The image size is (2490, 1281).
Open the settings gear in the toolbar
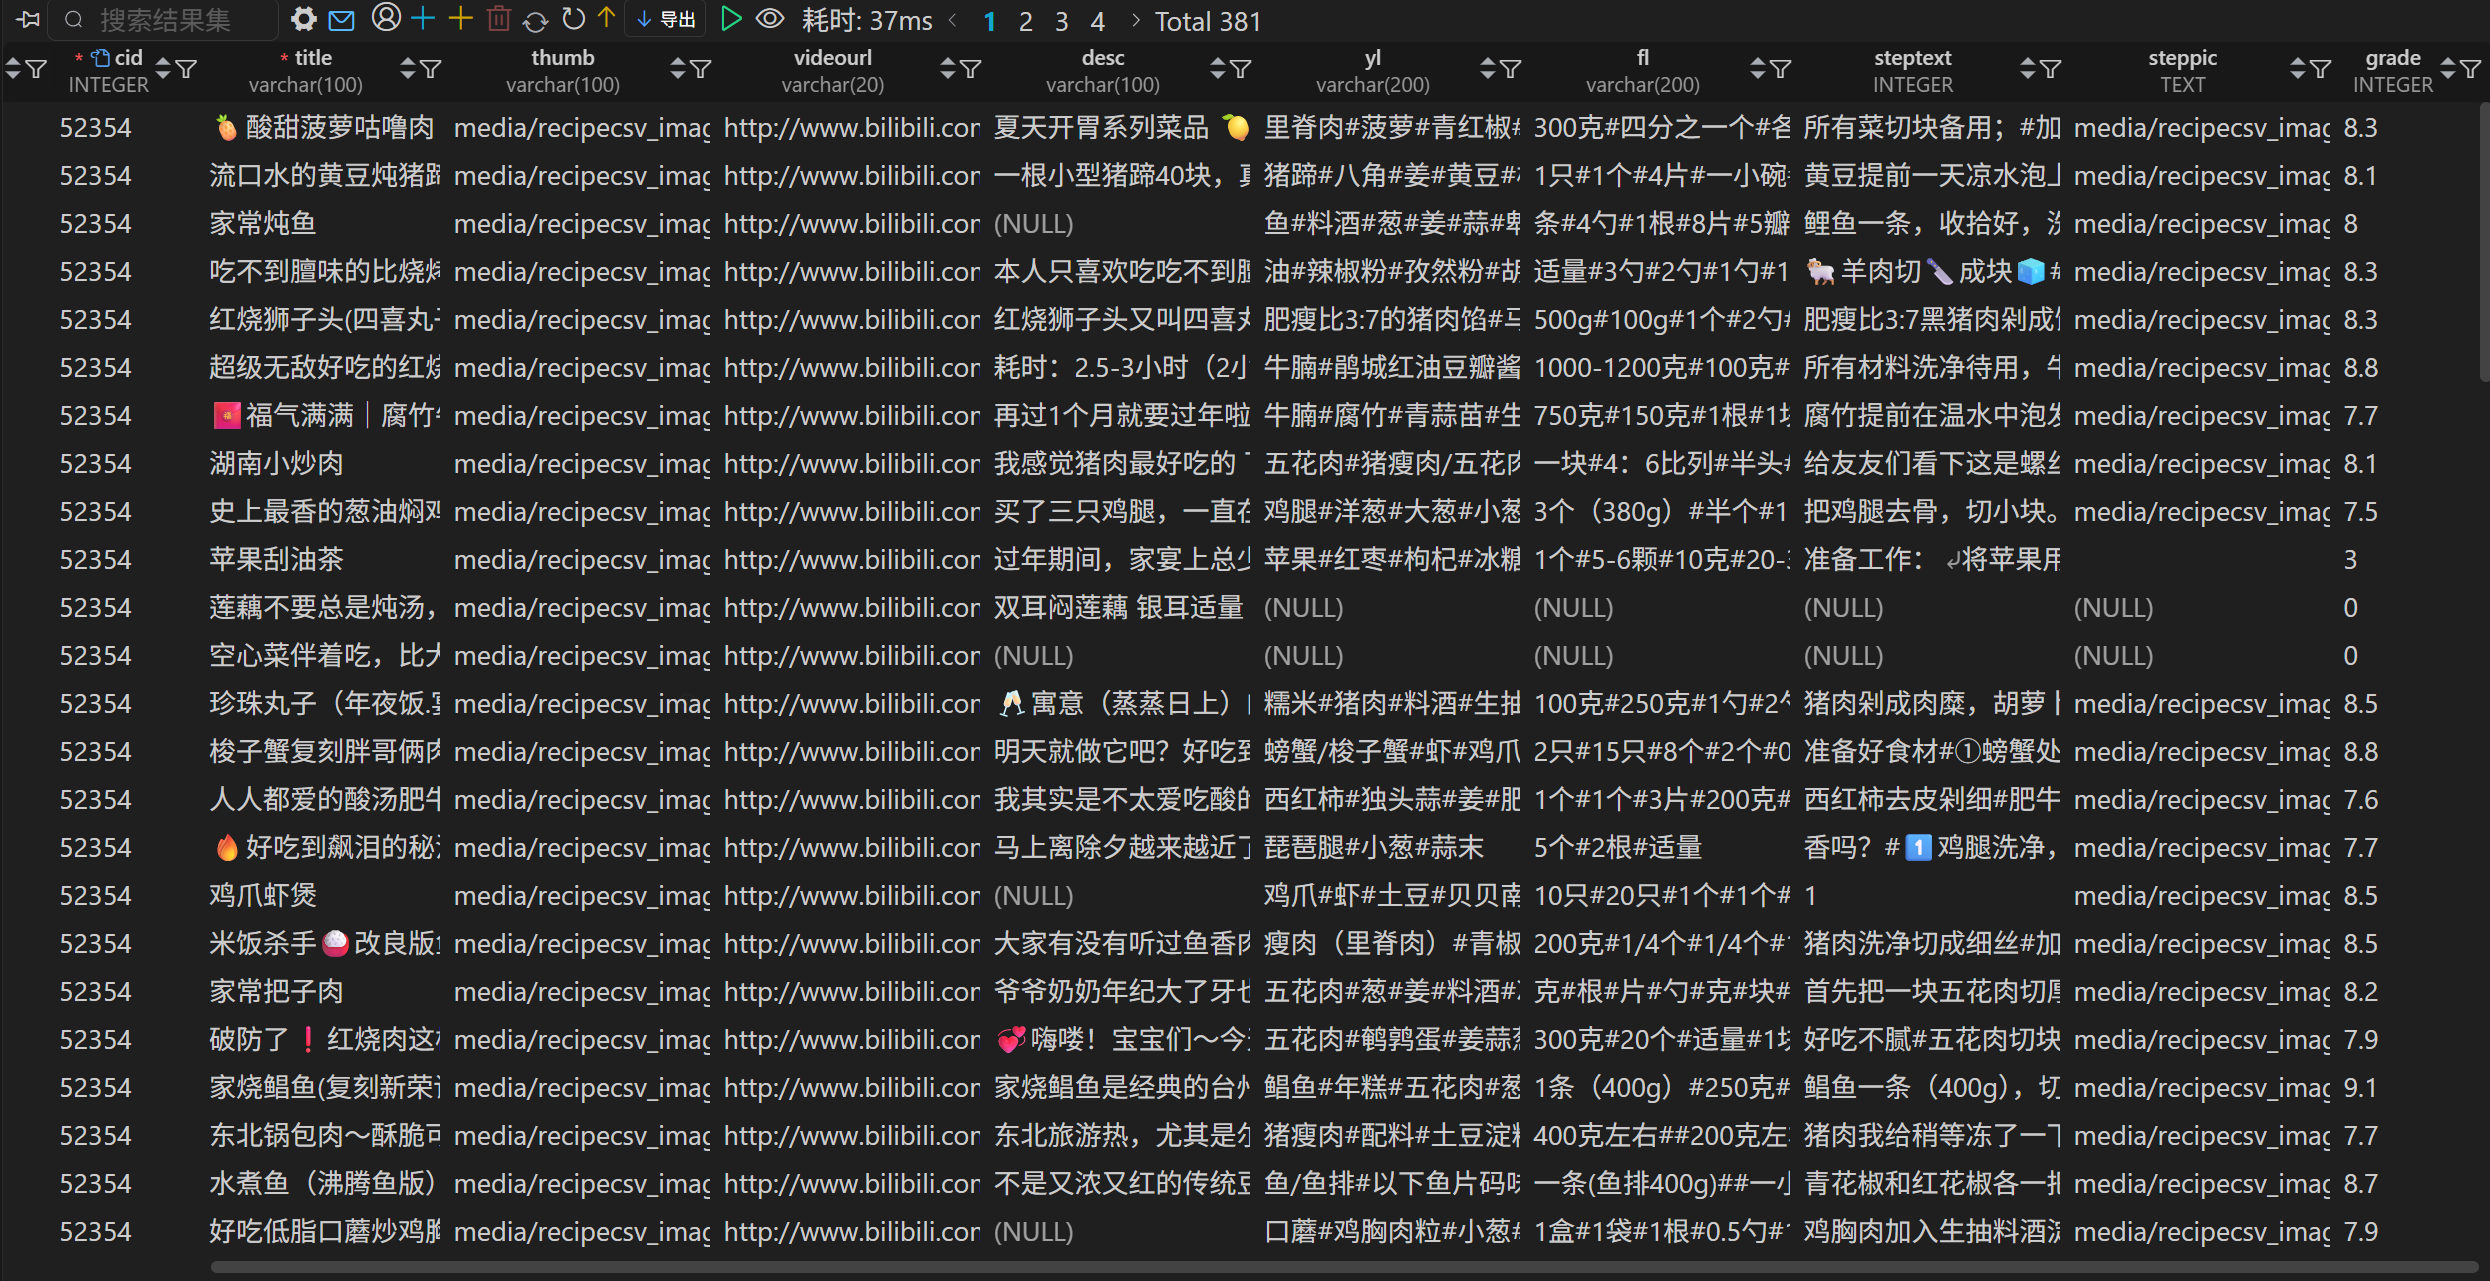302,19
